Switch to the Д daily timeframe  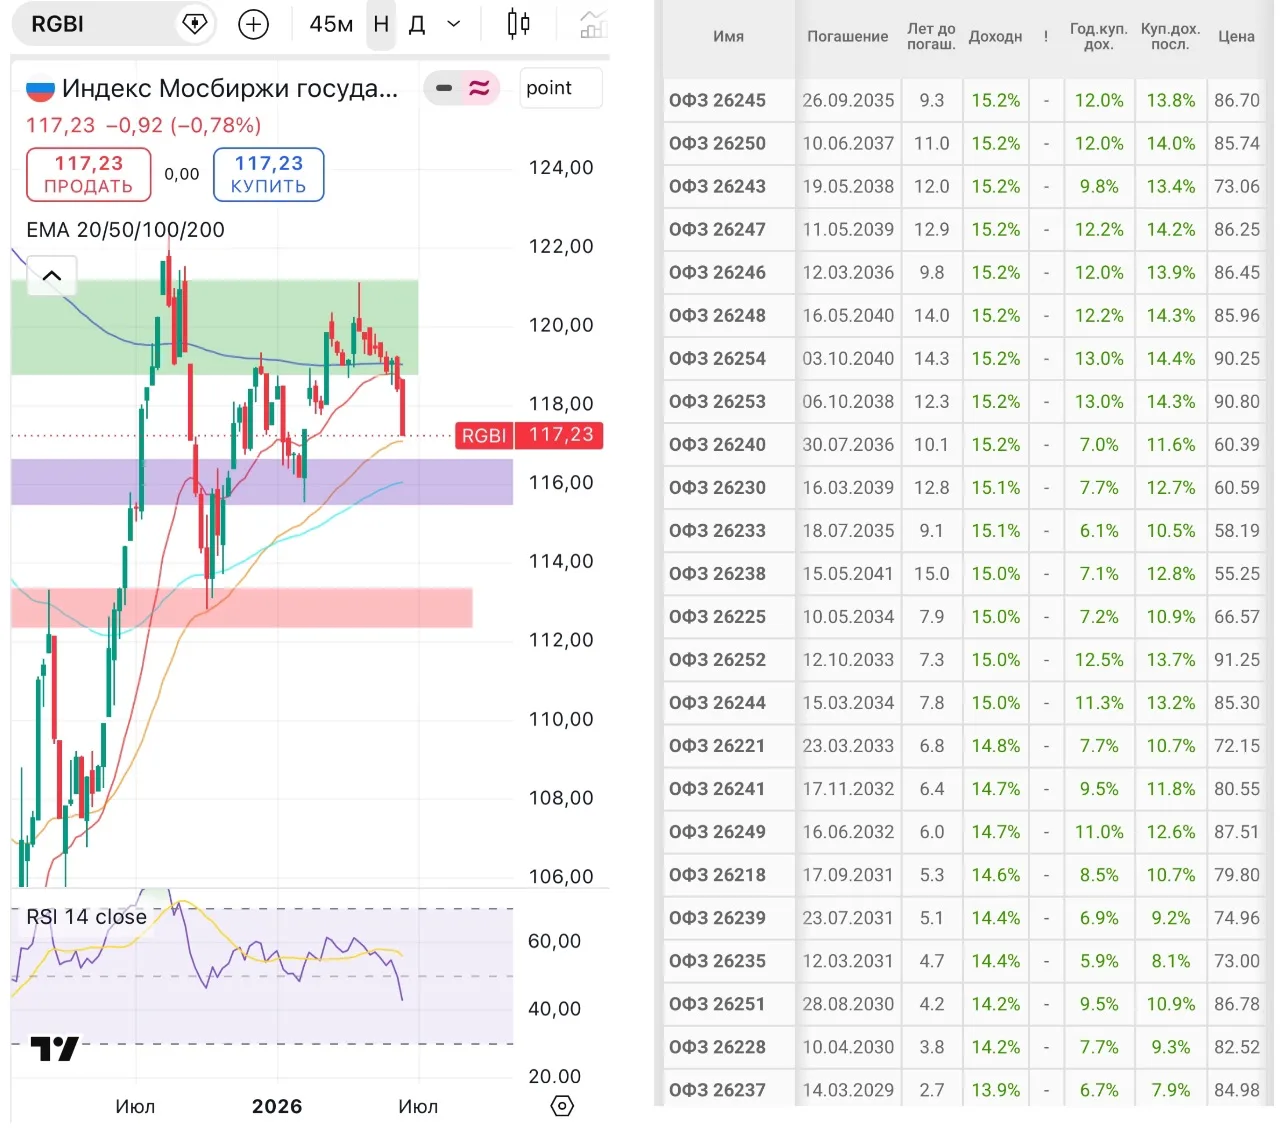[417, 24]
